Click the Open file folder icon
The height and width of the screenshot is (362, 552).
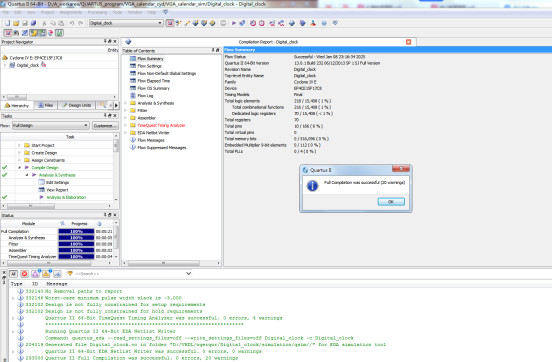[16, 23]
